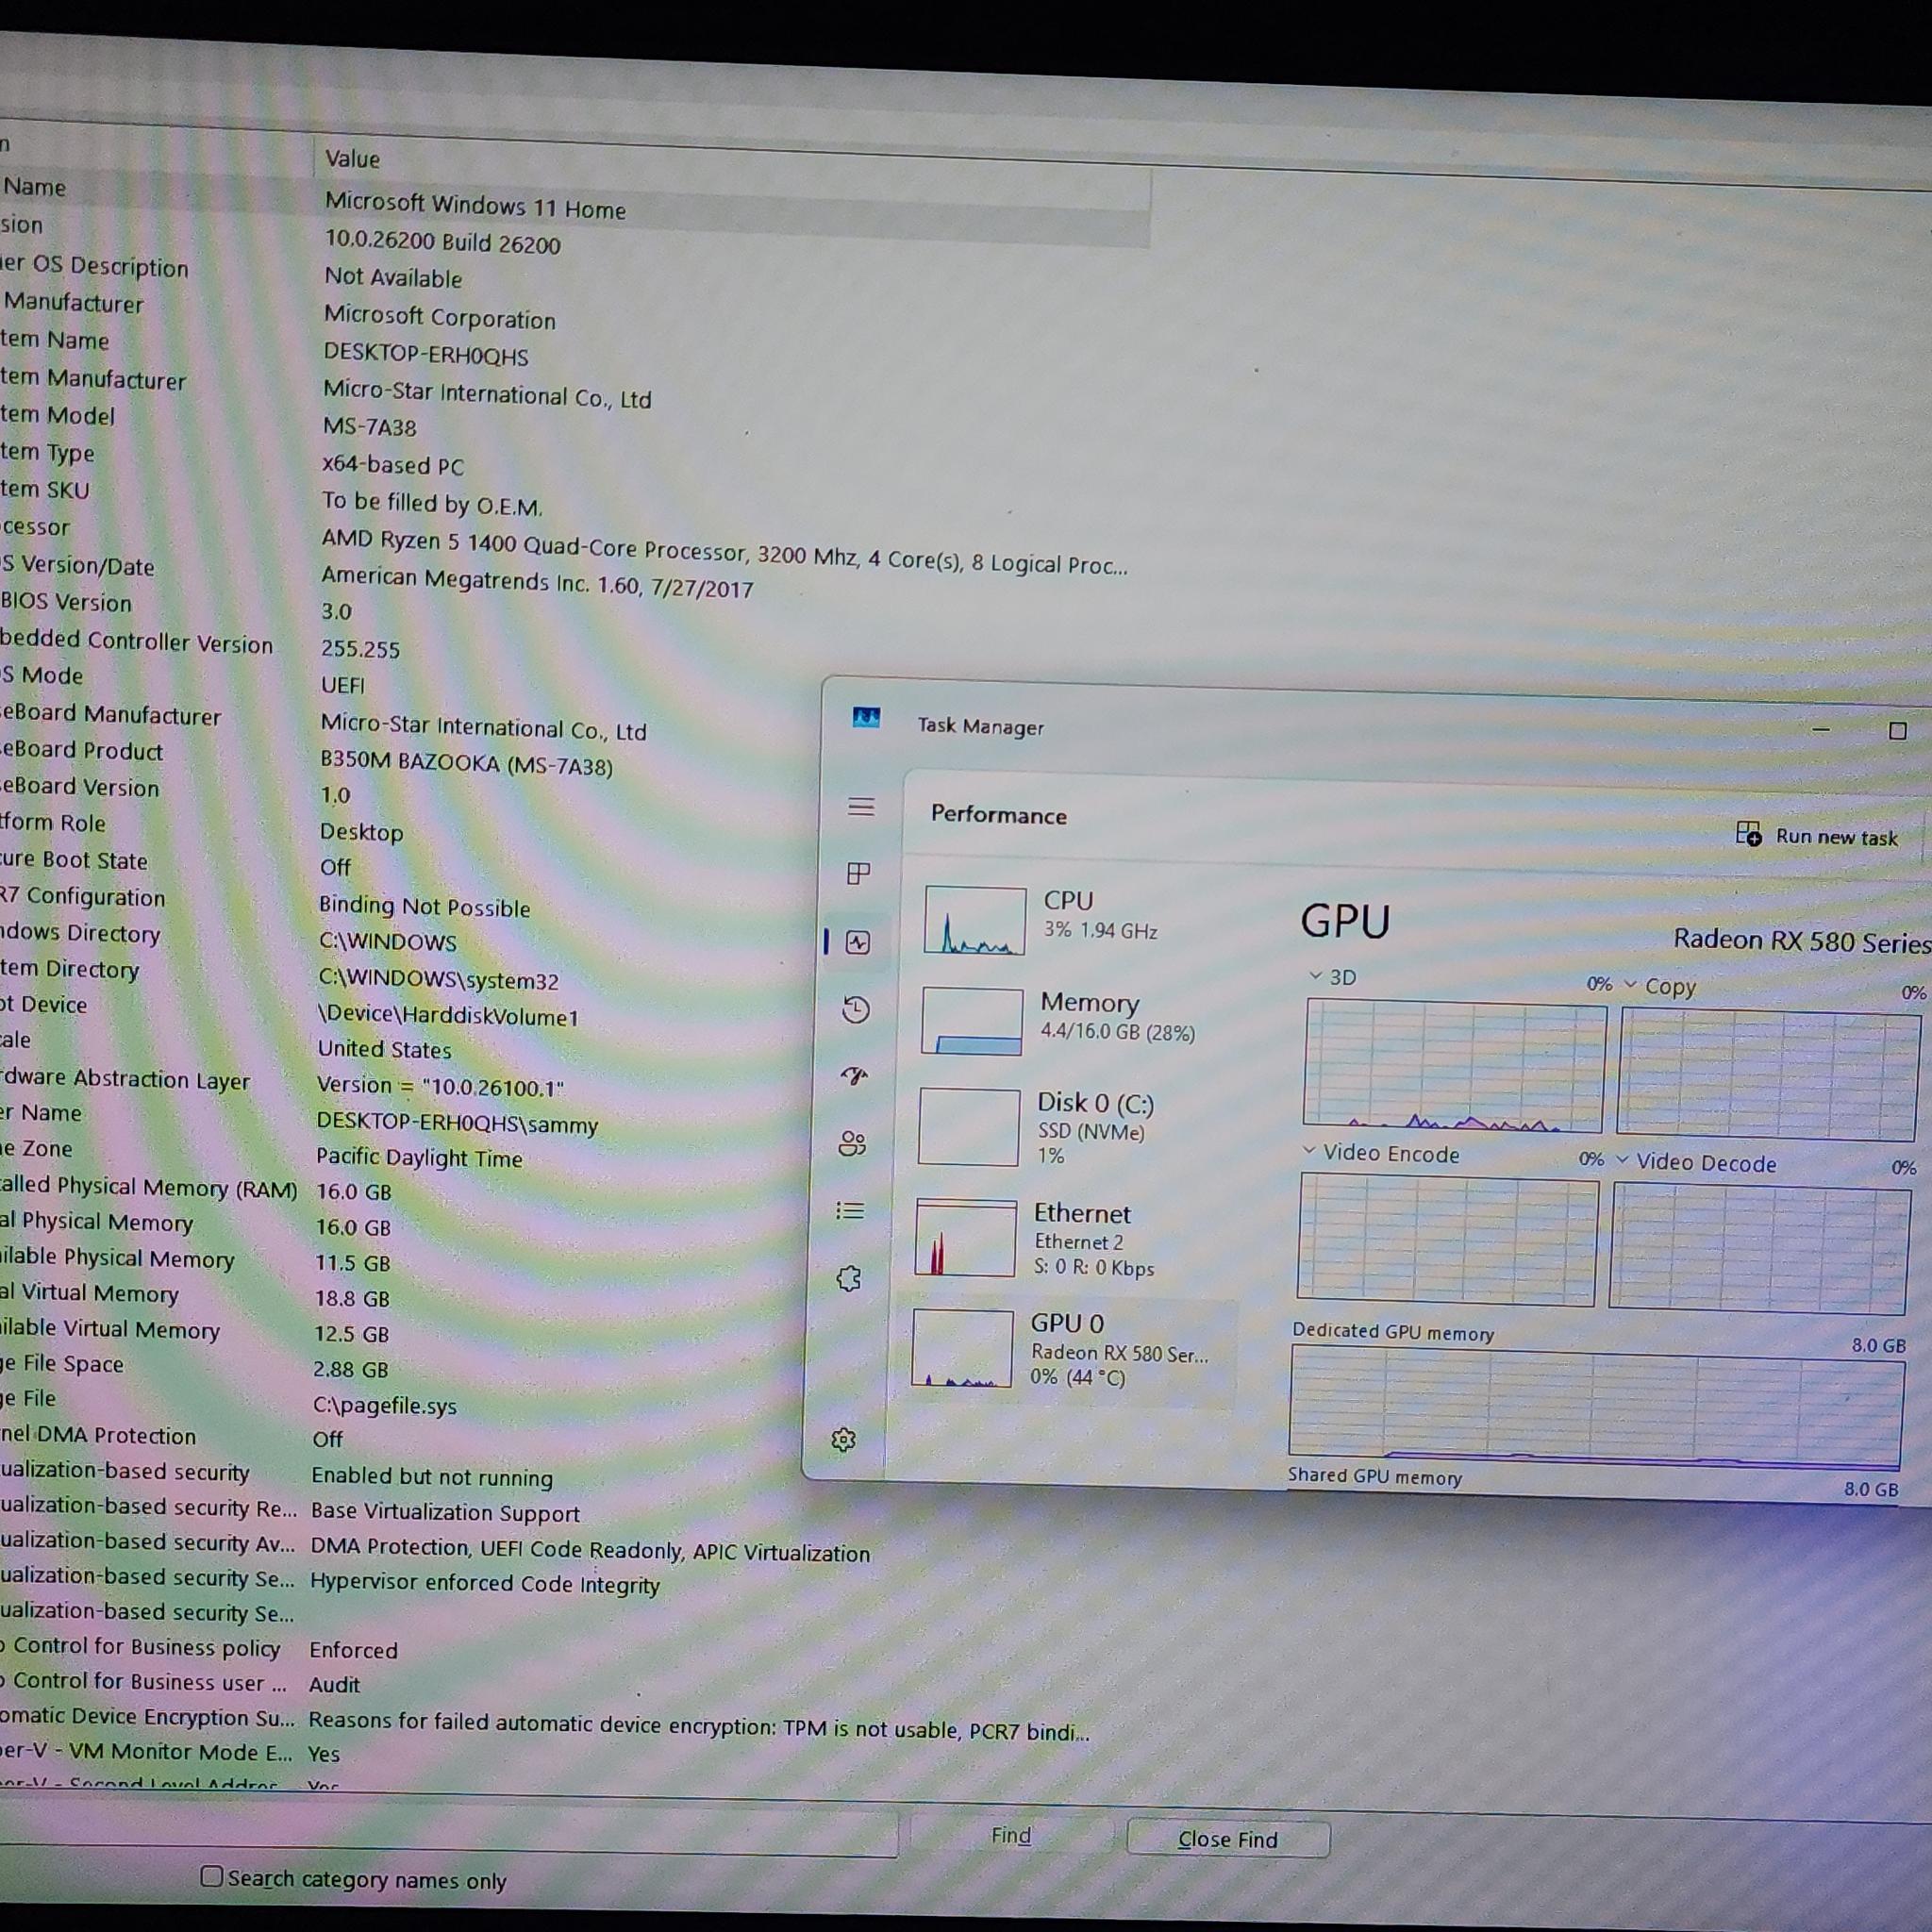Open the 3D engine dropdown chevron
The width and height of the screenshot is (1932, 1932).
(x=1316, y=975)
